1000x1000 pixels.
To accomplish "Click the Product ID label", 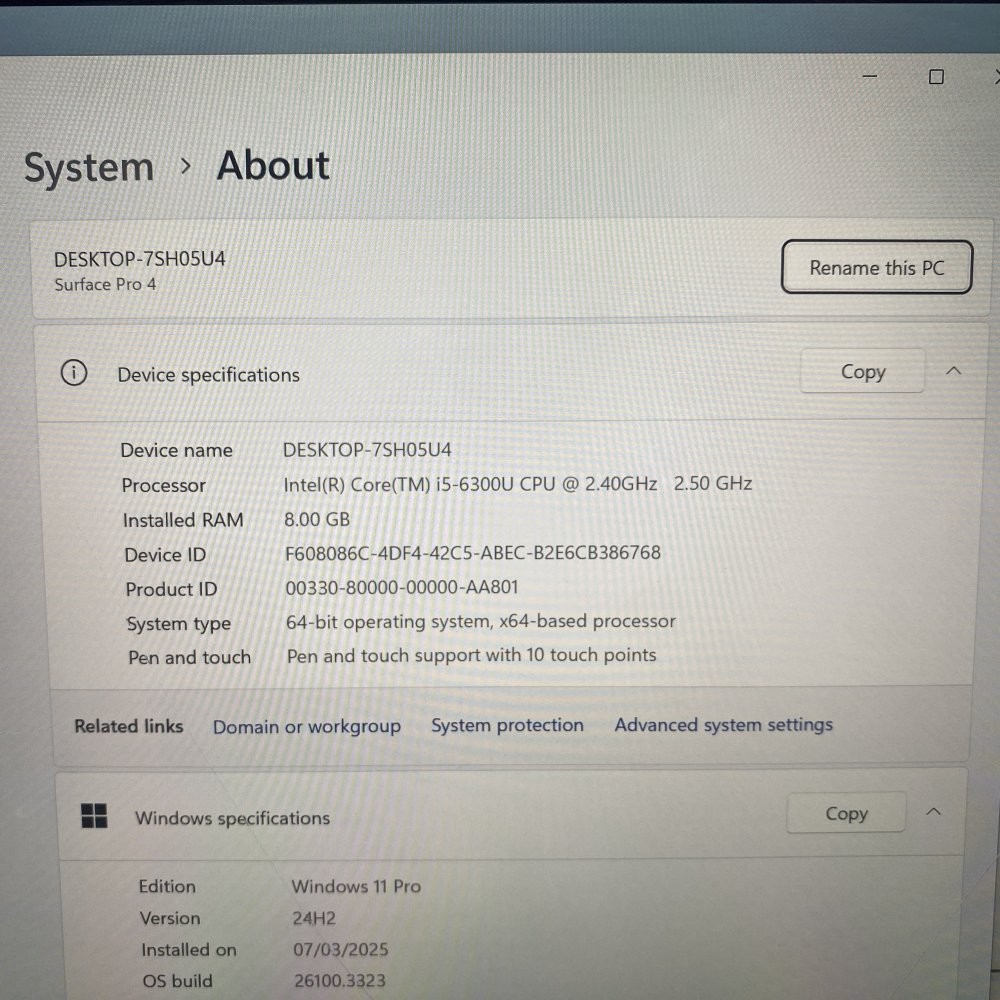I will point(172,589).
